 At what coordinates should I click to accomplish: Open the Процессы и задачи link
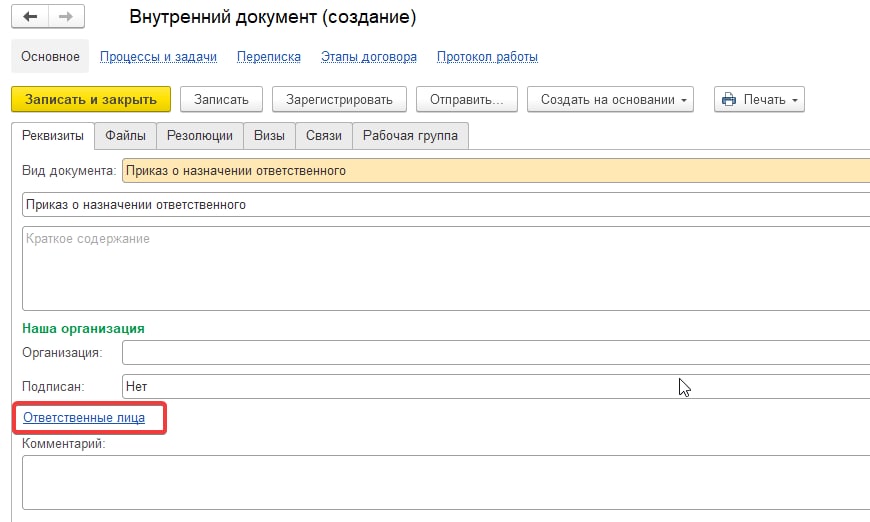click(158, 57)
